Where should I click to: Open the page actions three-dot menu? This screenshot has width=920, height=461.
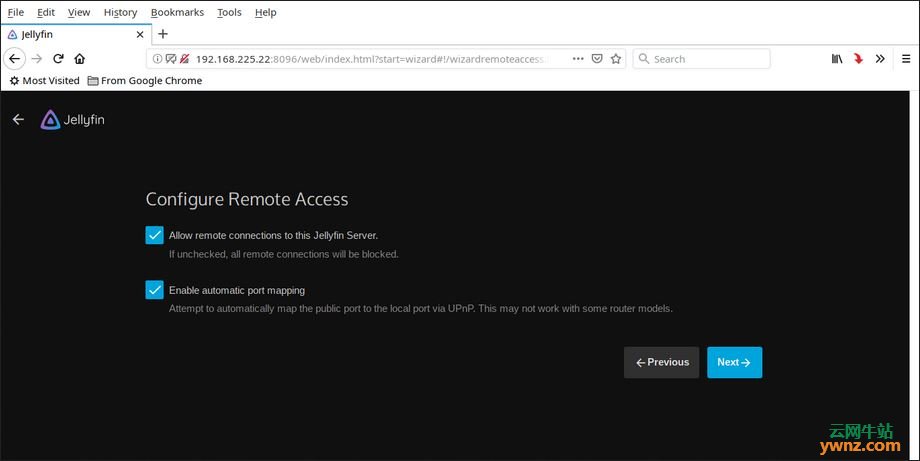tap(578, 59)
